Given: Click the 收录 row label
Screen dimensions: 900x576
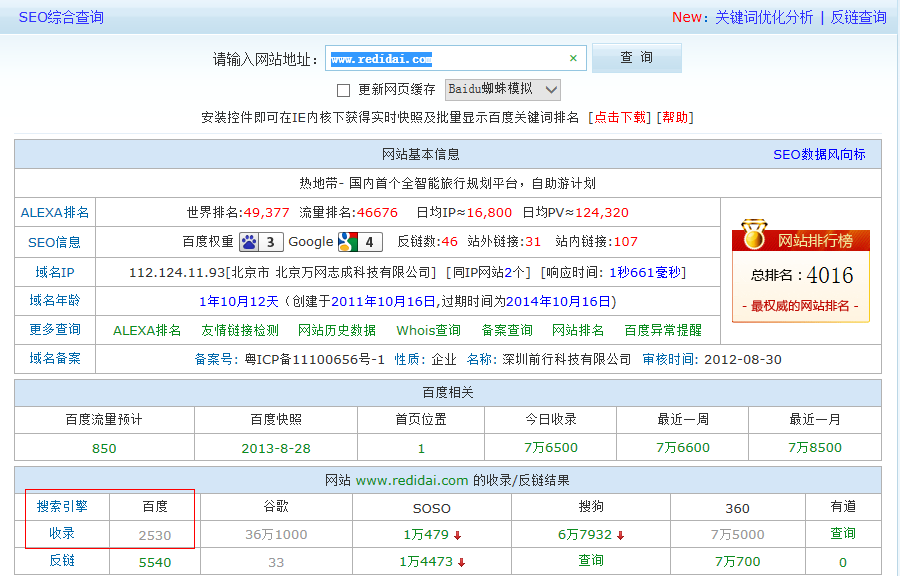Looking at the screenshot, I should tap(62, 534).
